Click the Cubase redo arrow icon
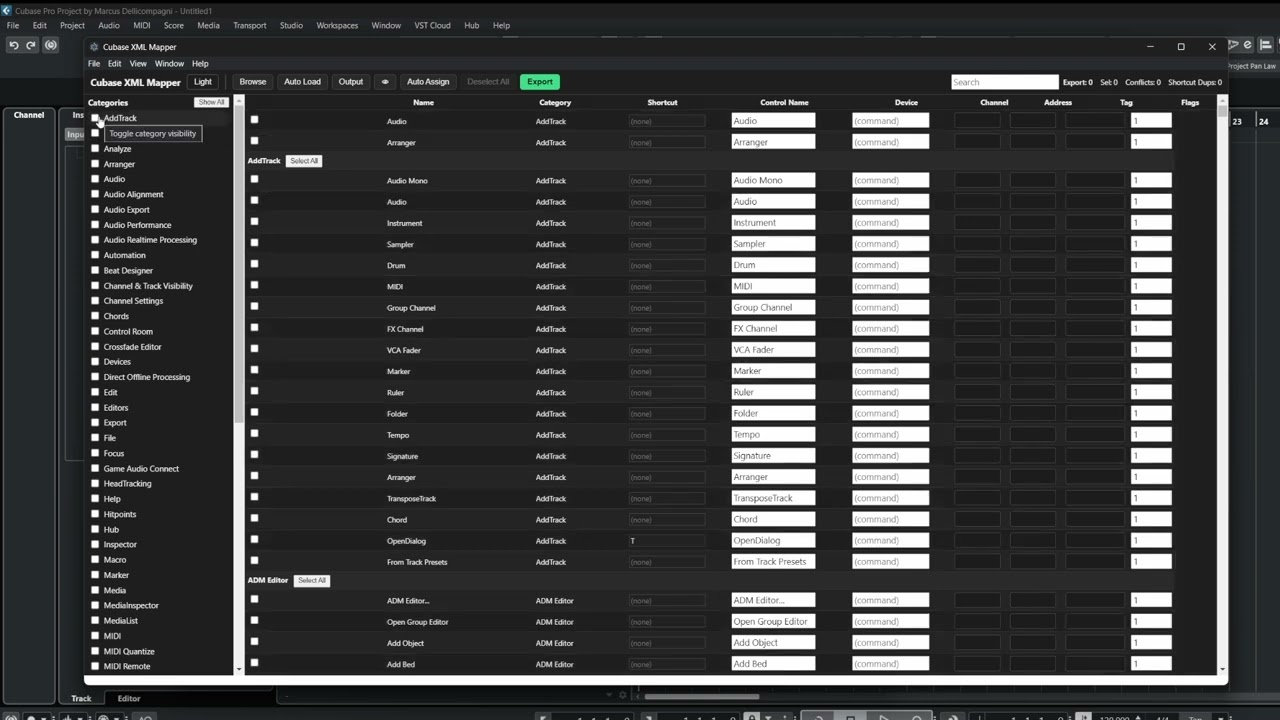The image size is (1280, 720). (31, 45)
